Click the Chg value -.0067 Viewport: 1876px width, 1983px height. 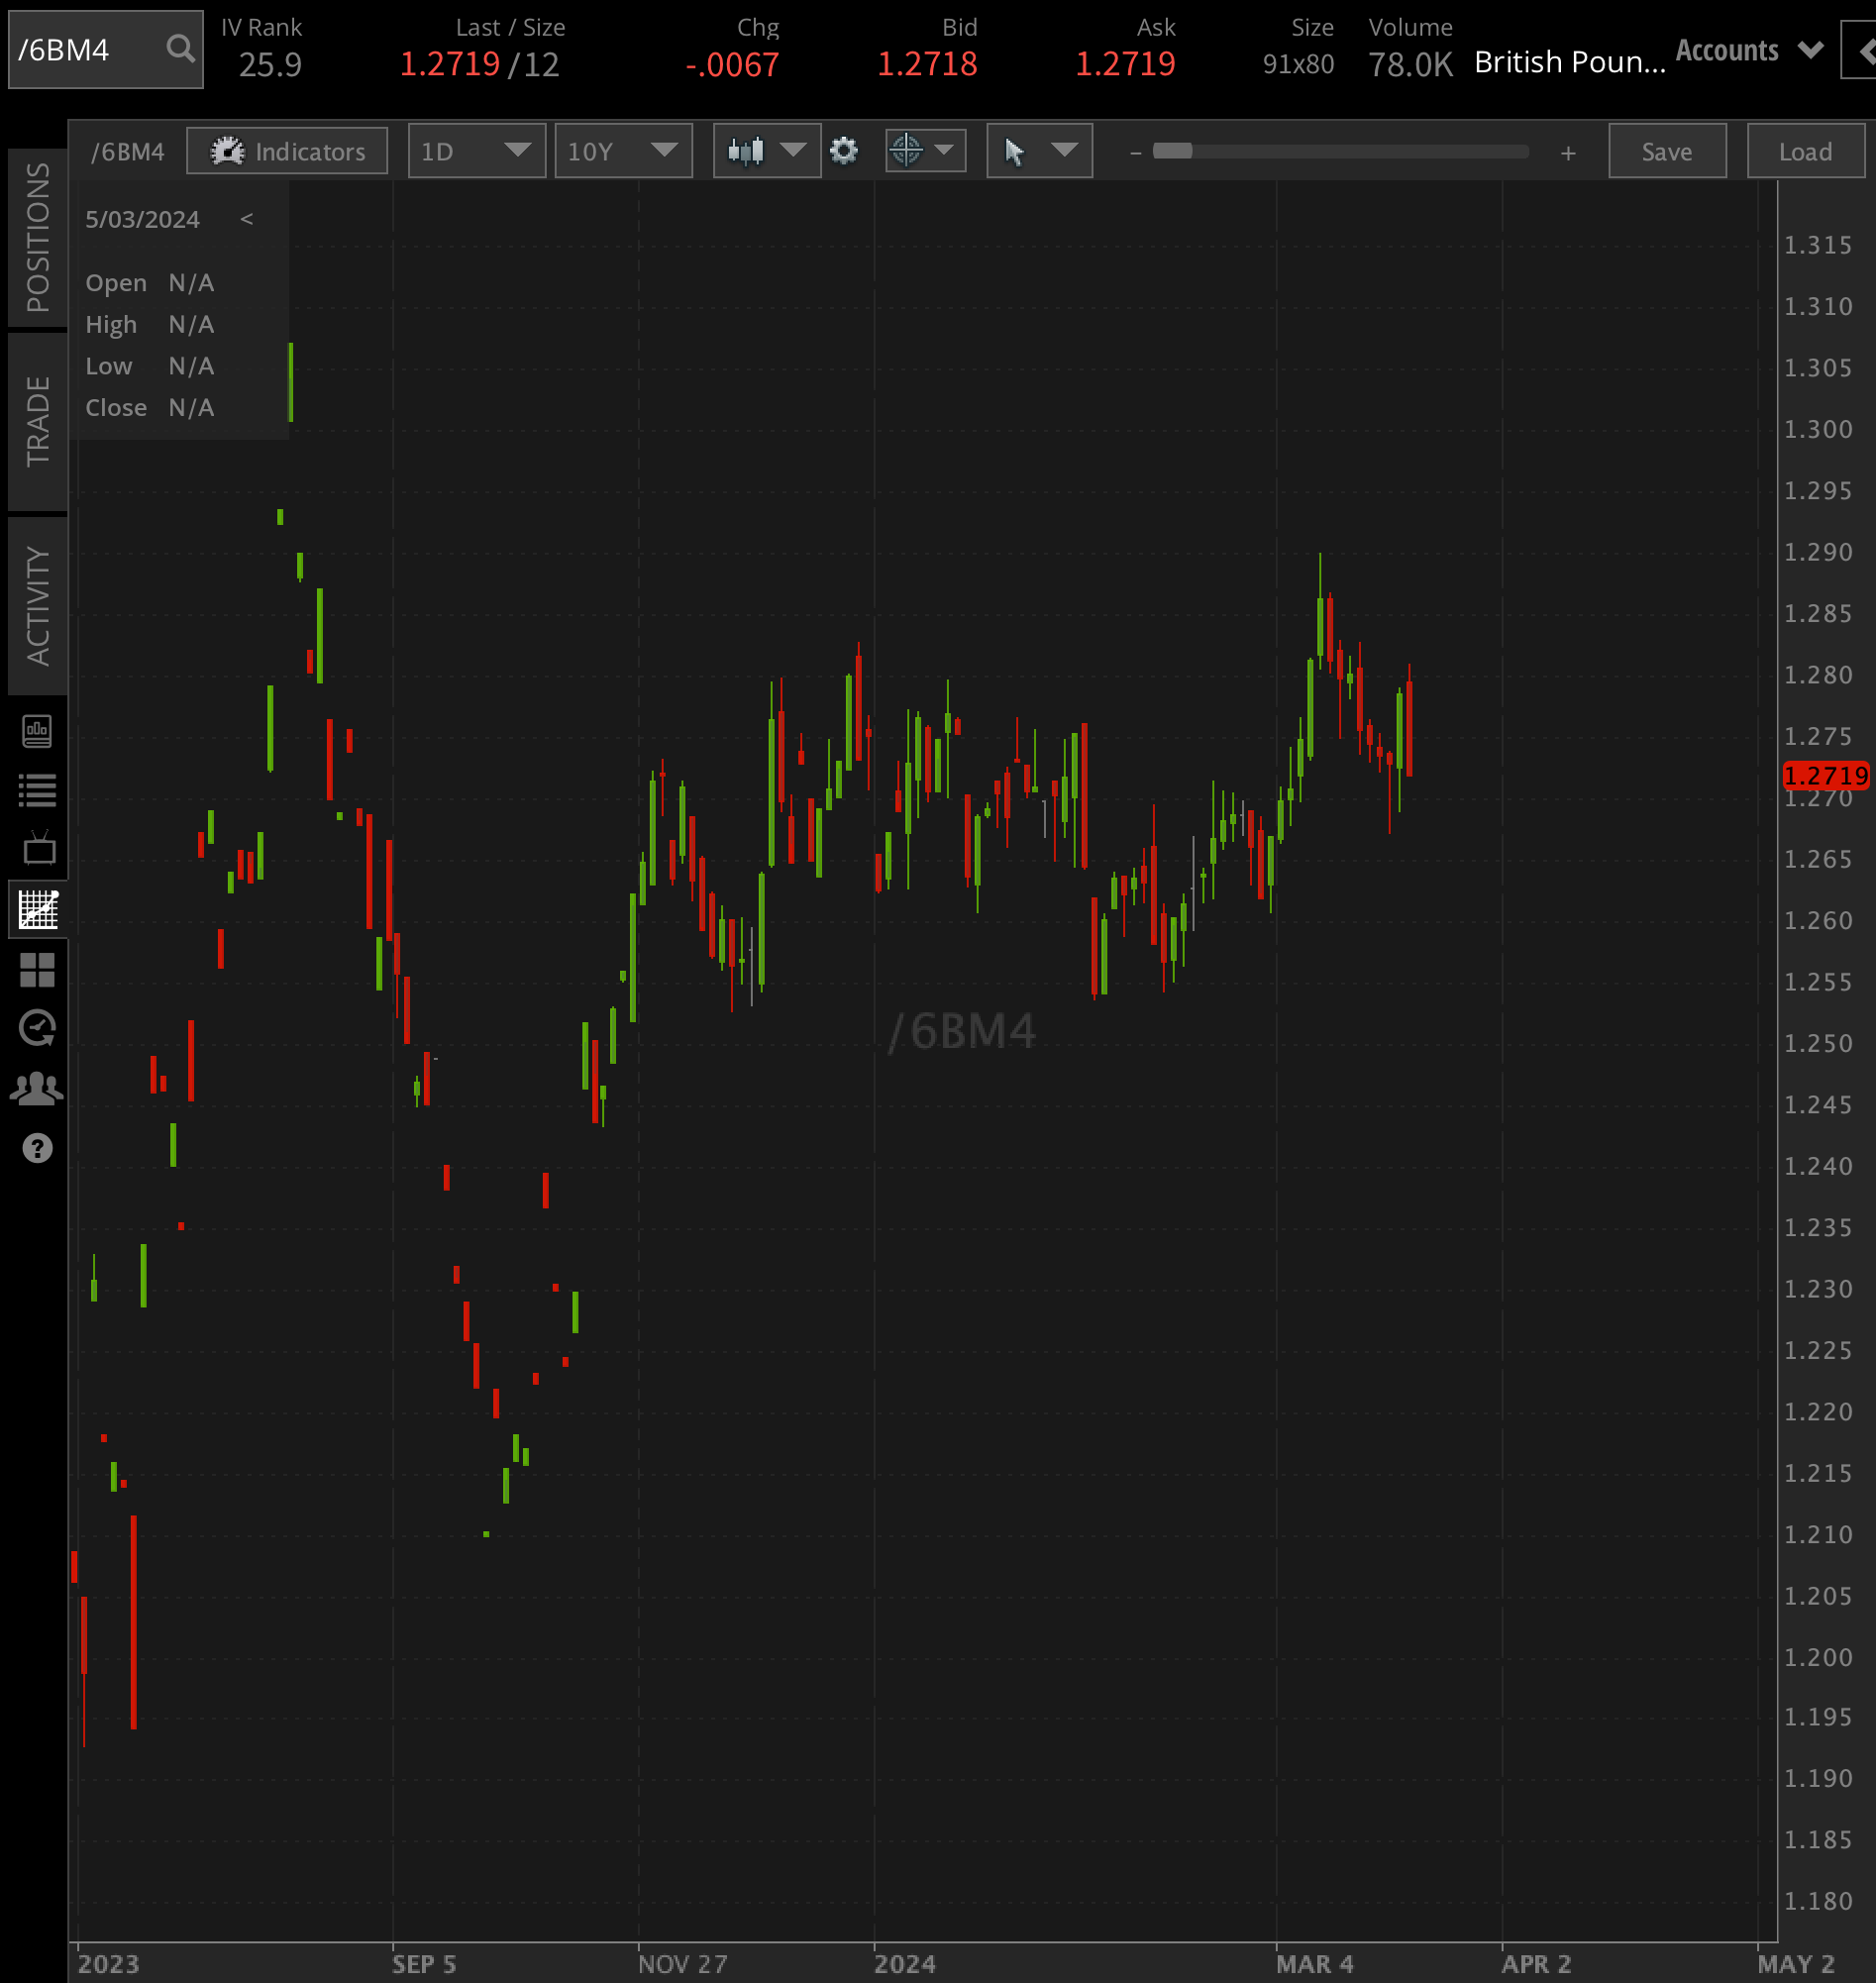click(x=732, y=65)
